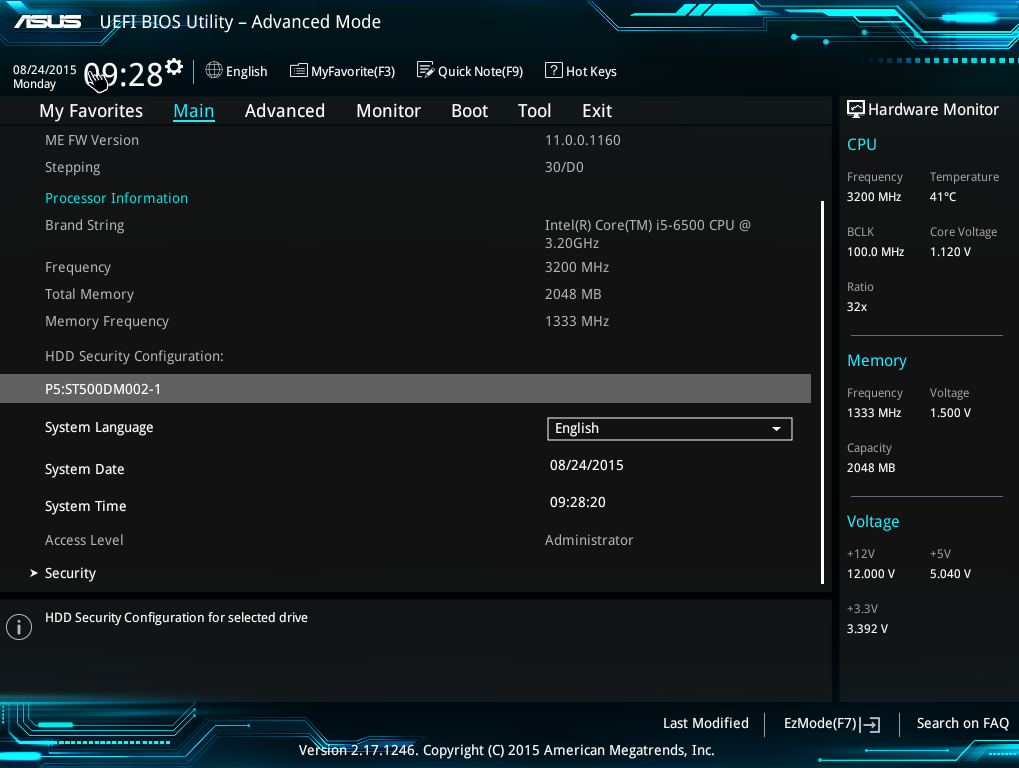Select the Main tab
1019x768 pixels.
point(194,111)
